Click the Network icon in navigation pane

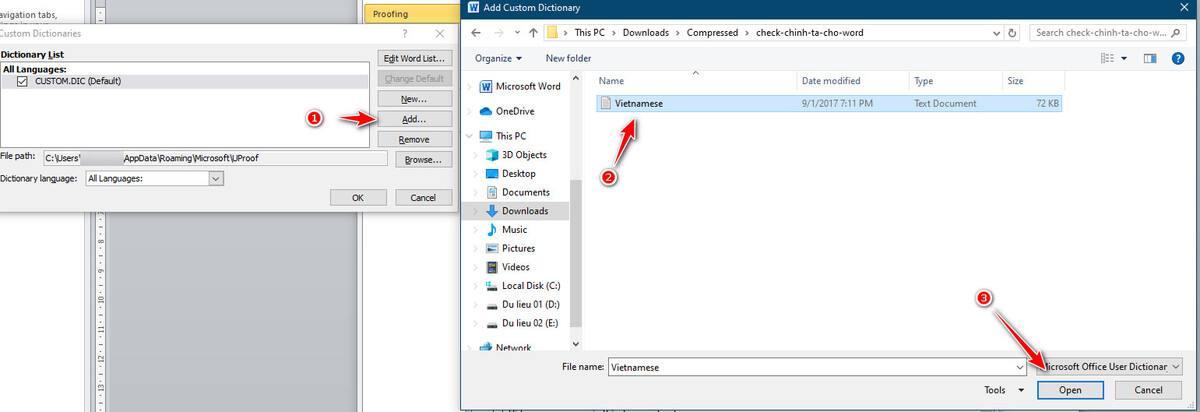pyautogui.click(x=487, y=348)
